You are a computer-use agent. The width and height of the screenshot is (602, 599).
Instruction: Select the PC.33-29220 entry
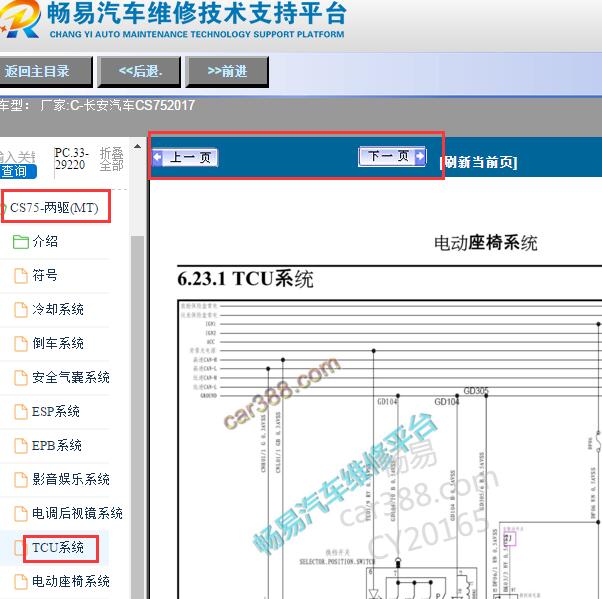71,159
